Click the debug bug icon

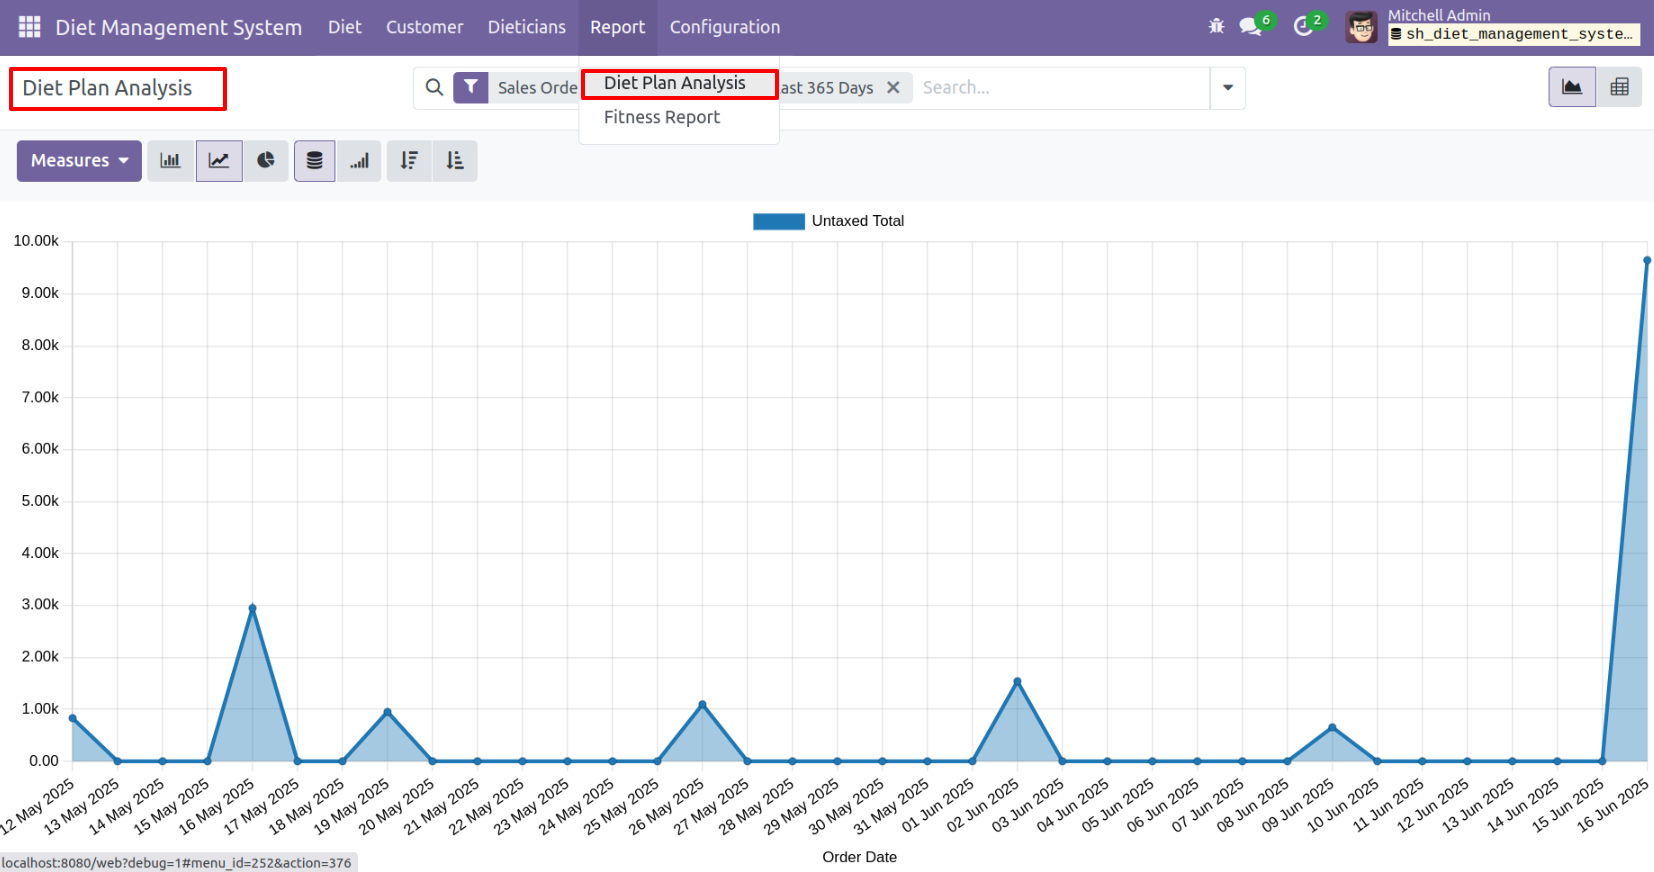1216,27
